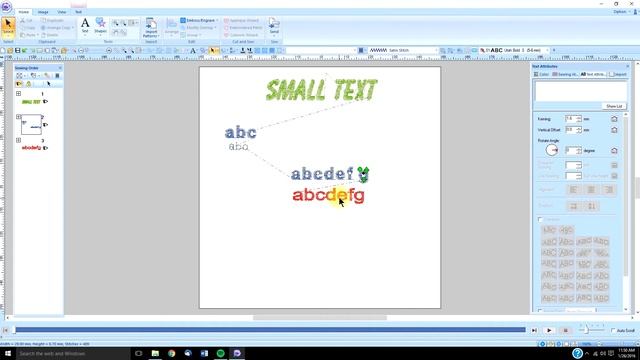Image resolution: width=640 pixels, height=360 pixels.
Task: Open Chrome from the taskbar
Action: (171, 353)
